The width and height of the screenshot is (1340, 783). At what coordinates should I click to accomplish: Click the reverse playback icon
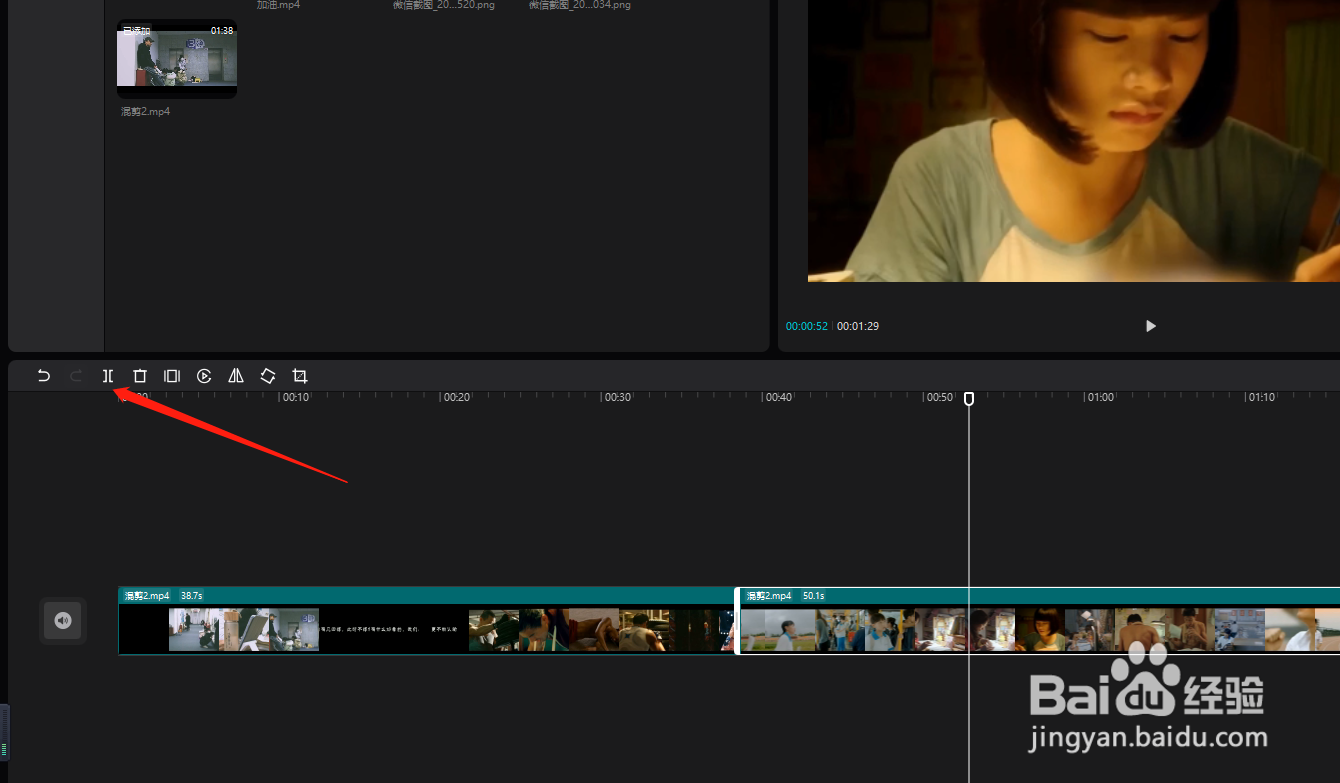204,376
